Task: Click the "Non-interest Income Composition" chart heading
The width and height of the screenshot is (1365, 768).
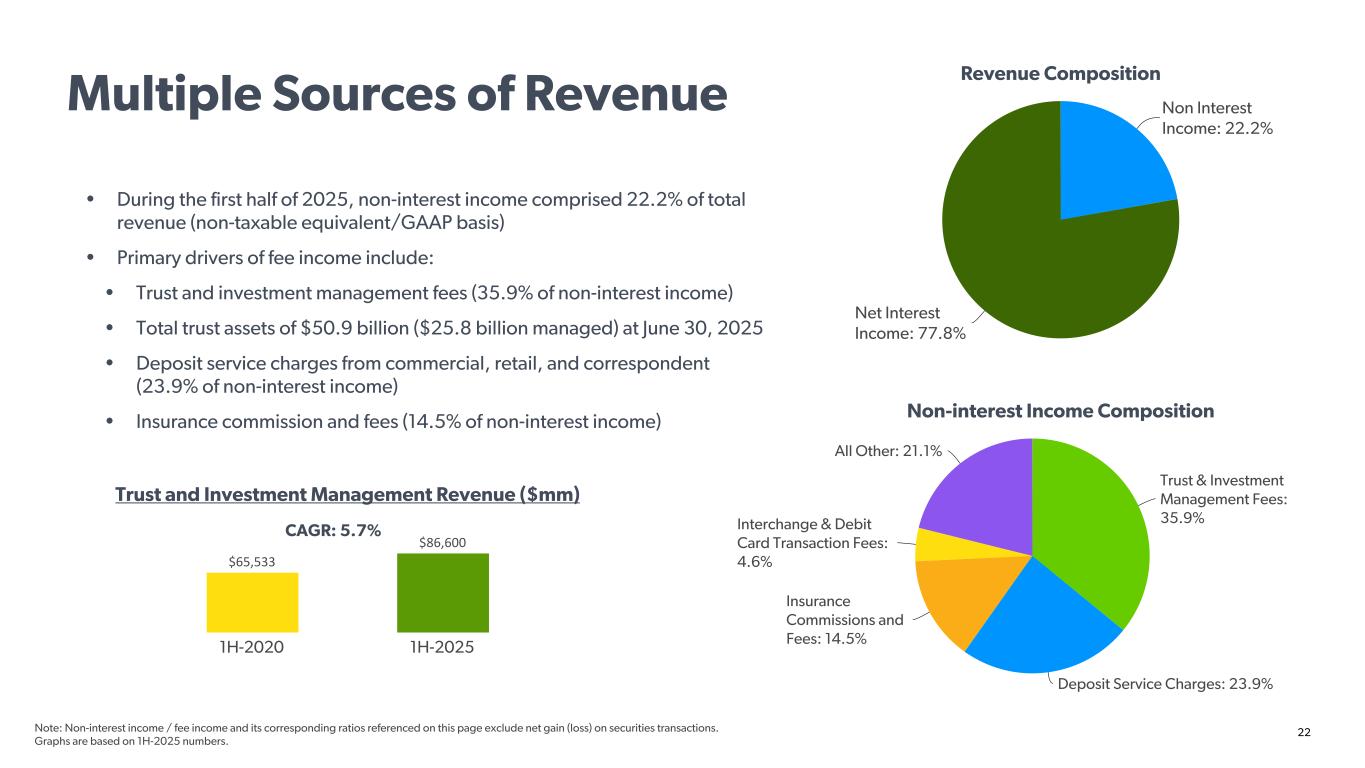Action: point(1060,411)
